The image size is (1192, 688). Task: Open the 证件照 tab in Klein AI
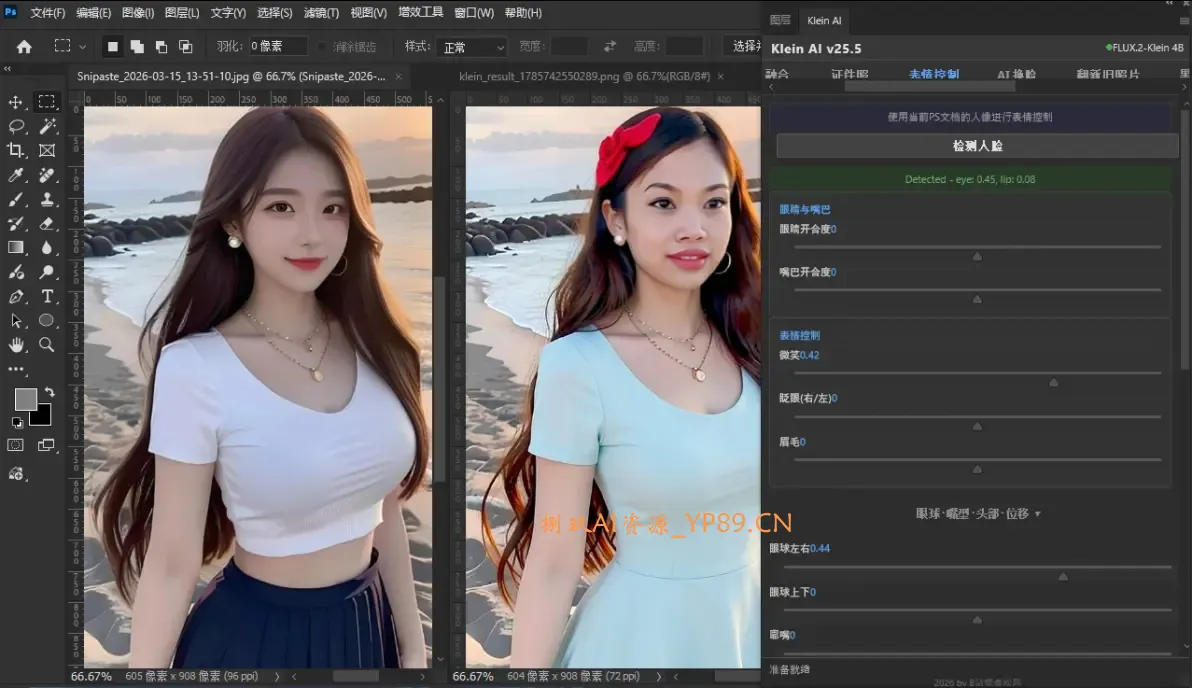pyautogui.click(x=850, y=74)
